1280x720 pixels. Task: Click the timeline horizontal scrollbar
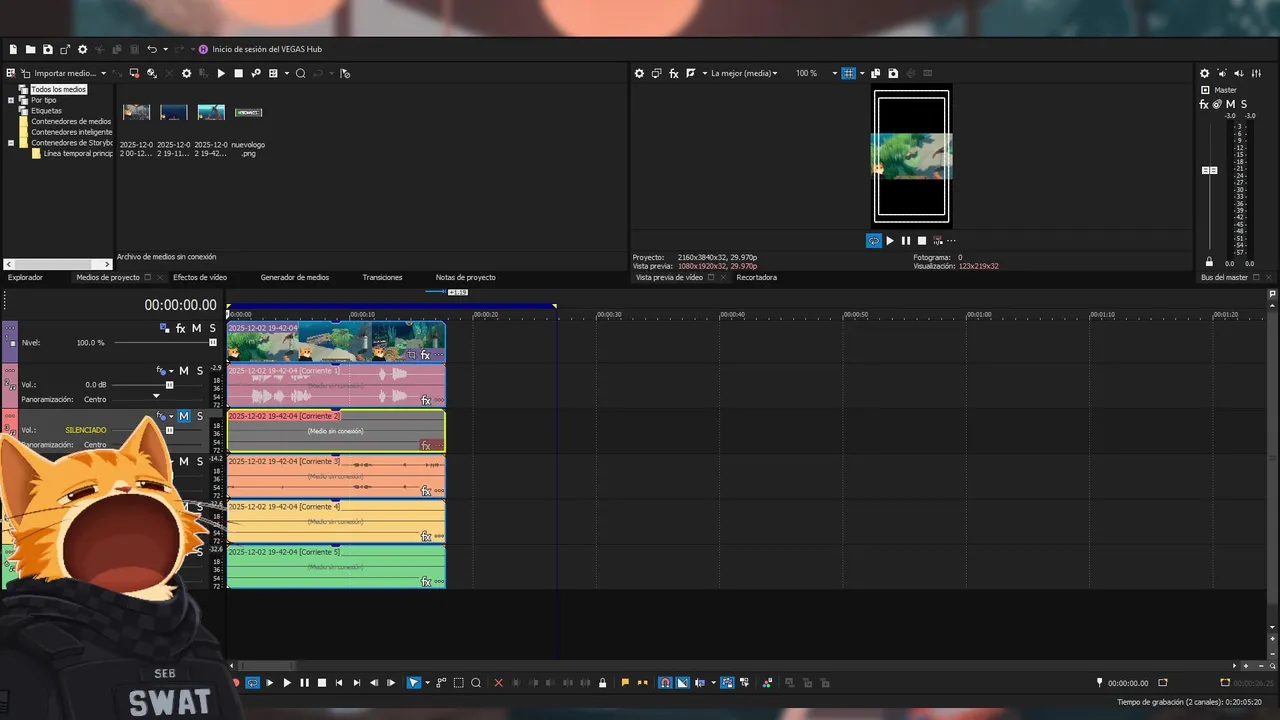[266, 665]
